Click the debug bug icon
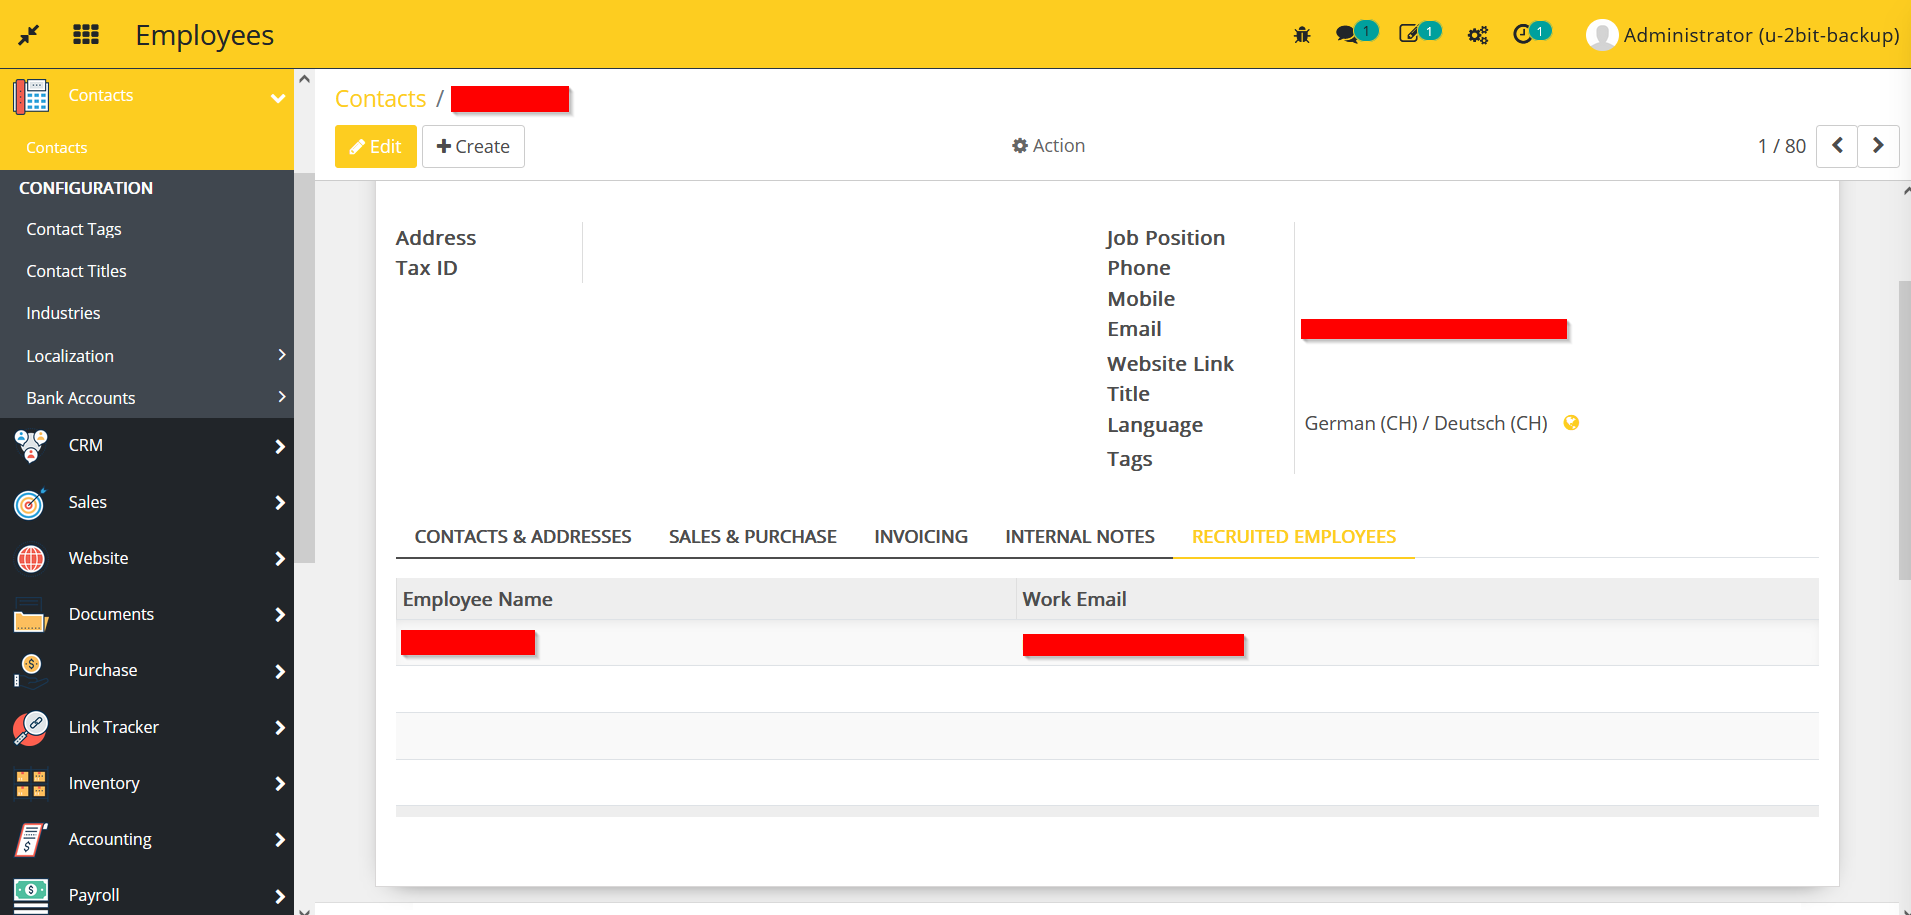This screenshot has height=915, width=1911. point(1301,34)
